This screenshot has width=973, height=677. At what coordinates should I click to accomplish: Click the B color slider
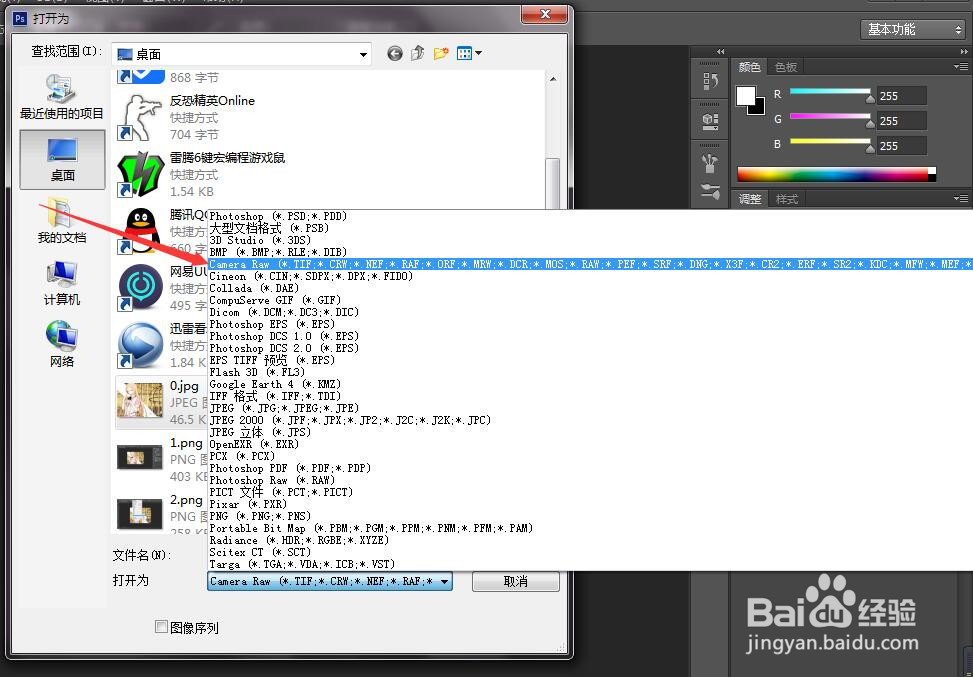click(x=830, y=141)
